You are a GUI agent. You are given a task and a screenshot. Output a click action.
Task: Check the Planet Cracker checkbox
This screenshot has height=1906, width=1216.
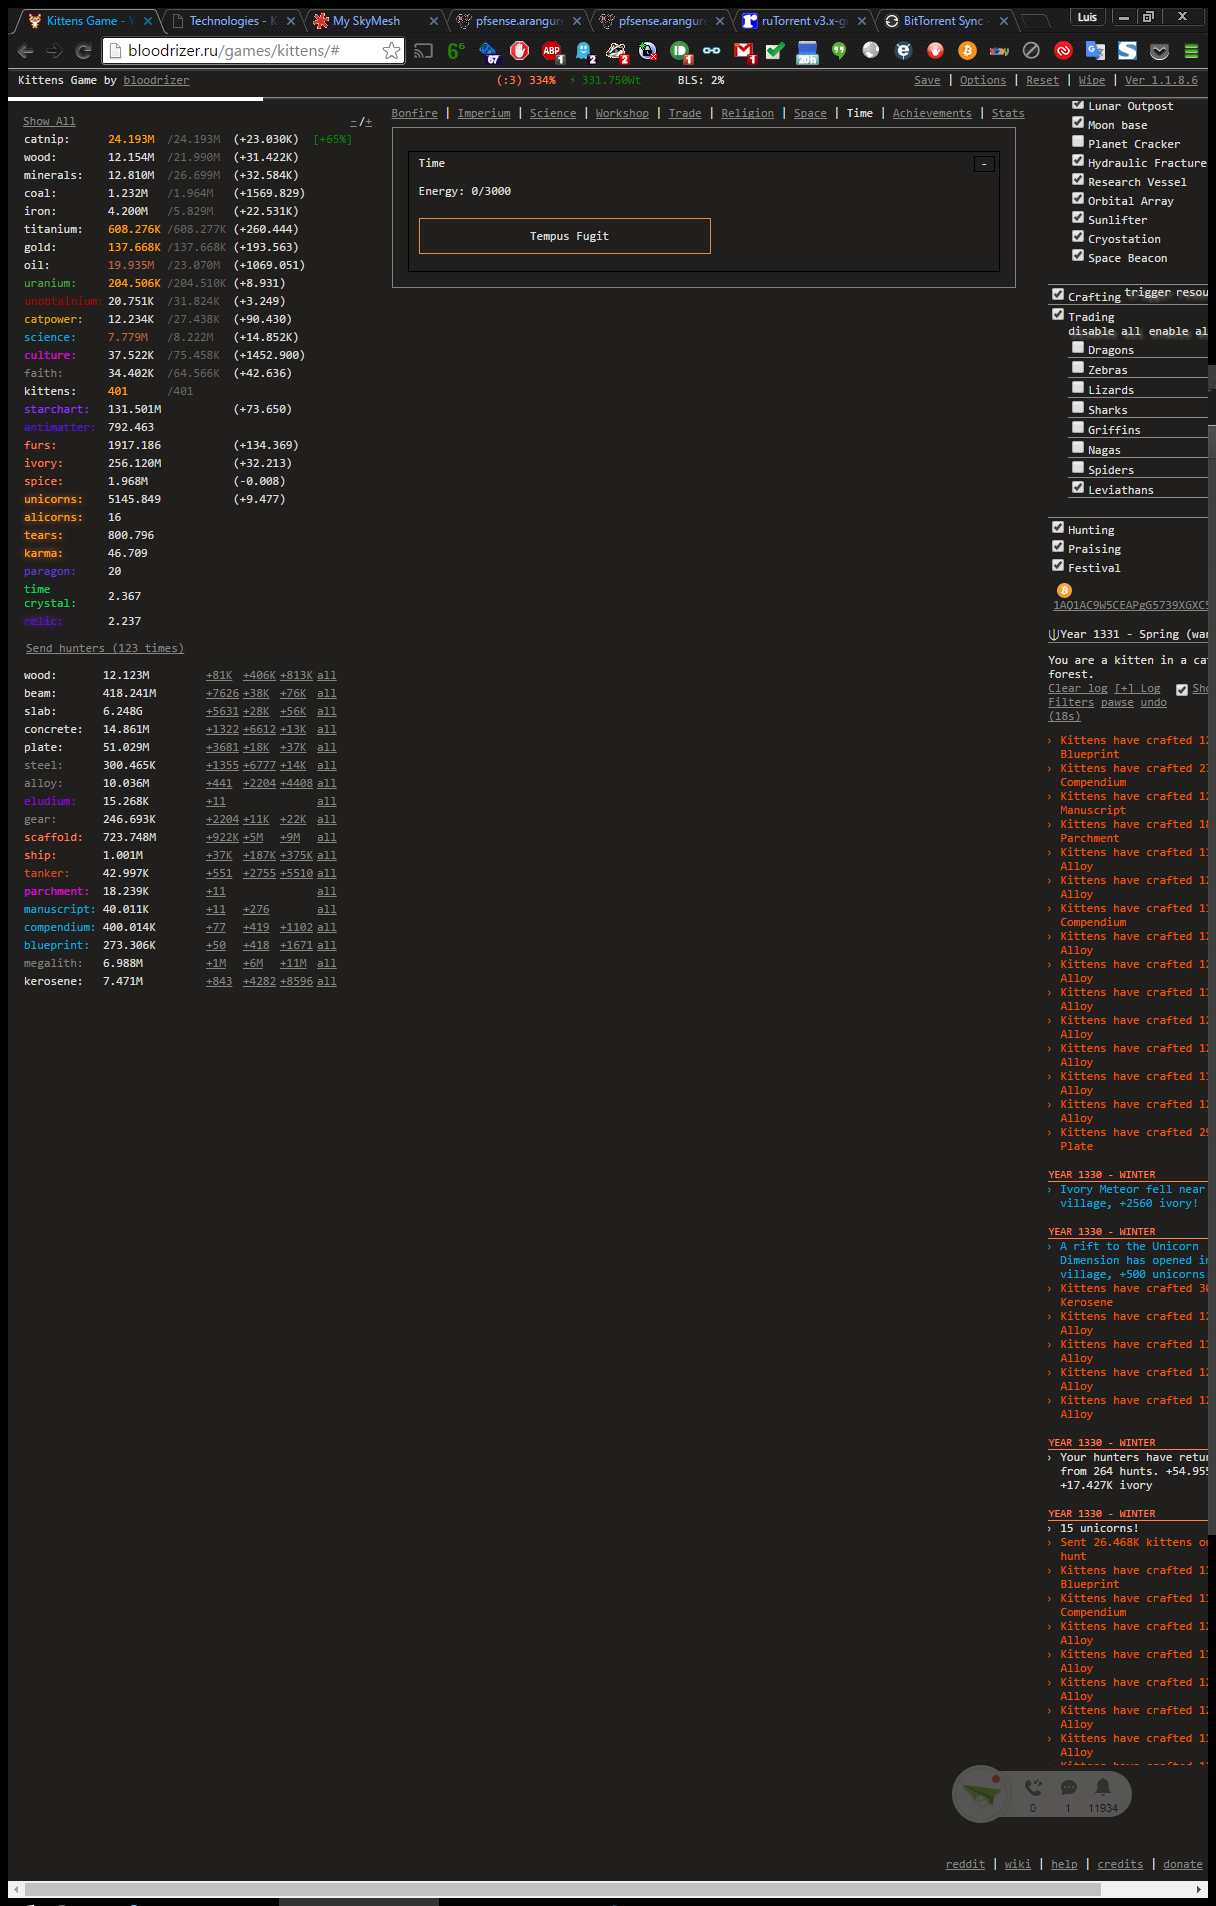(1078, 142)
